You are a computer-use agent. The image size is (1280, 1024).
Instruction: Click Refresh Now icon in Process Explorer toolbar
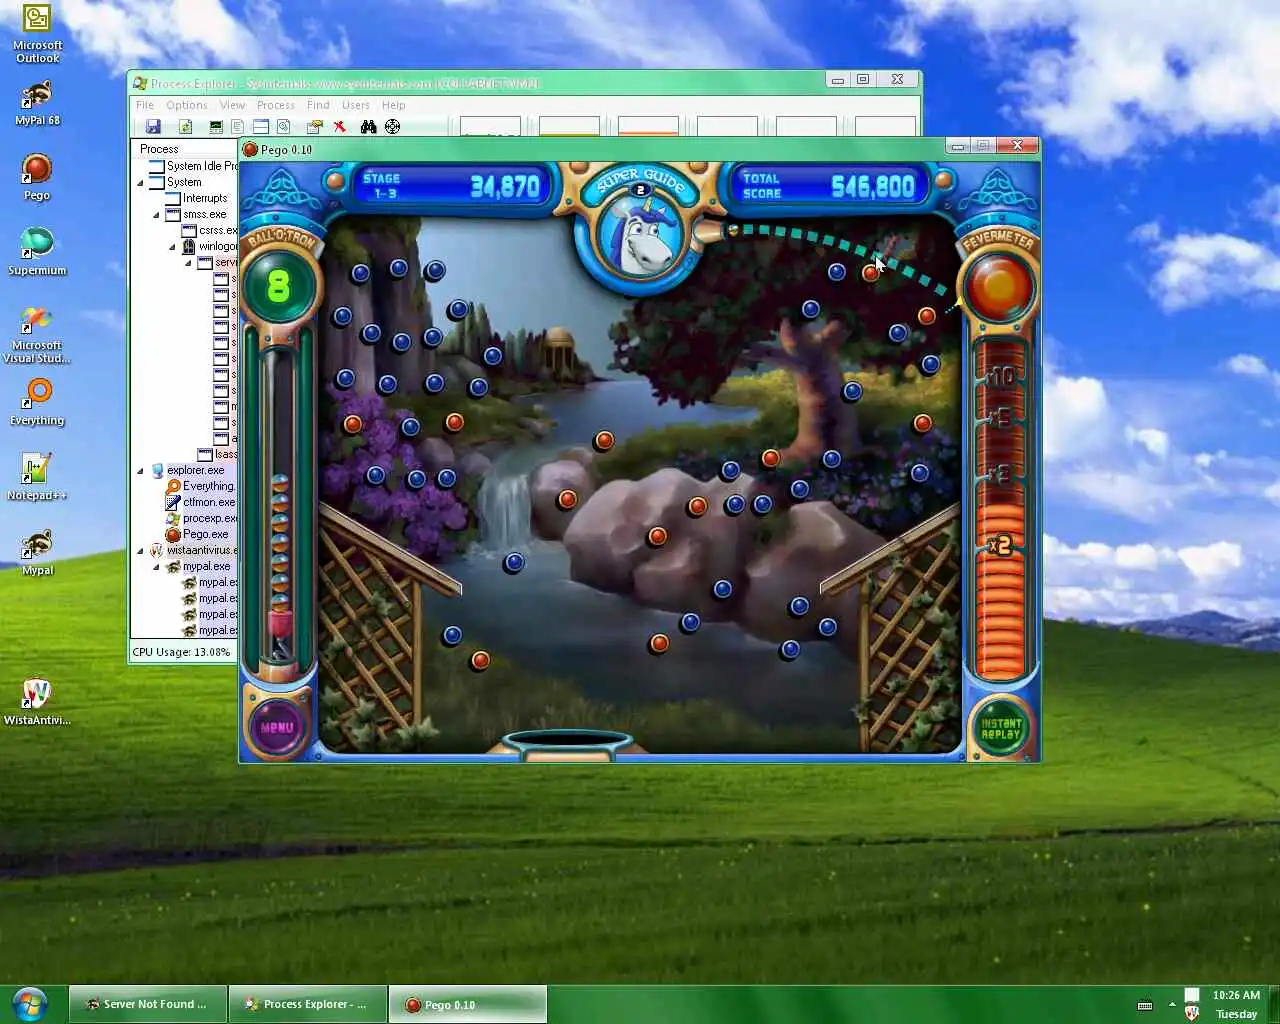tap(185, 126)
